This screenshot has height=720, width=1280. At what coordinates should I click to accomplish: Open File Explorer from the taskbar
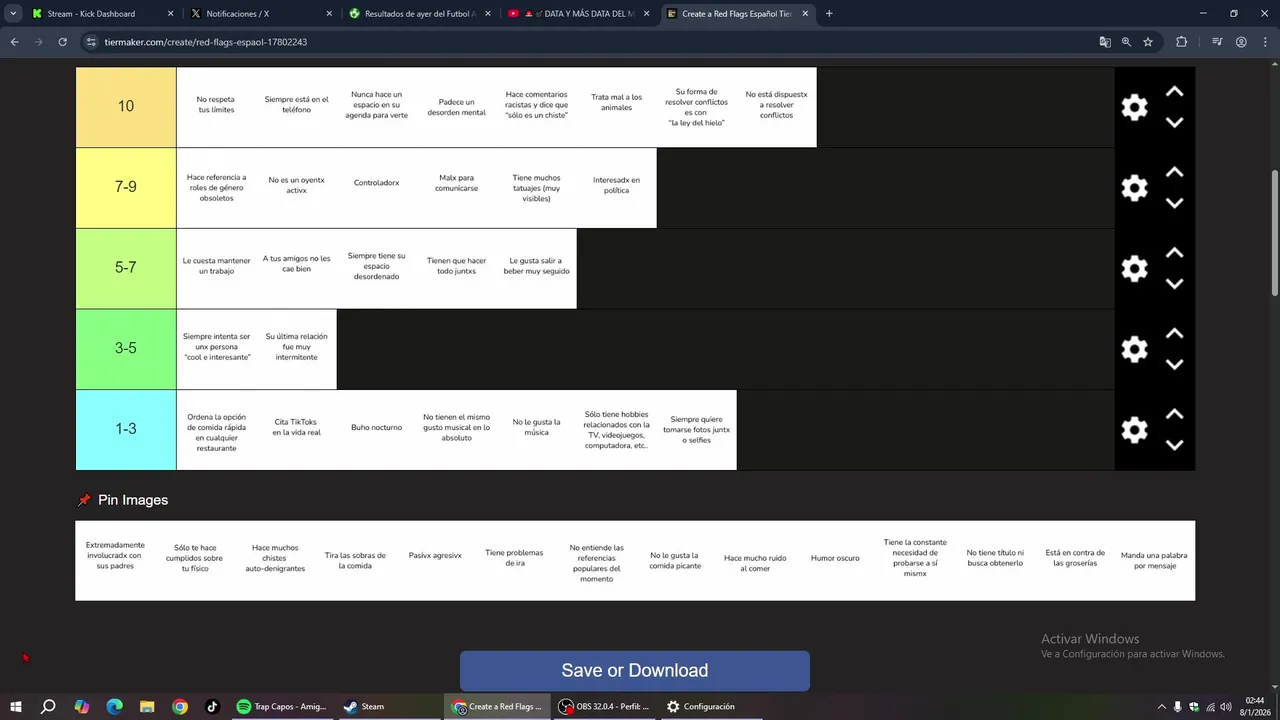[x=147, y=706]
